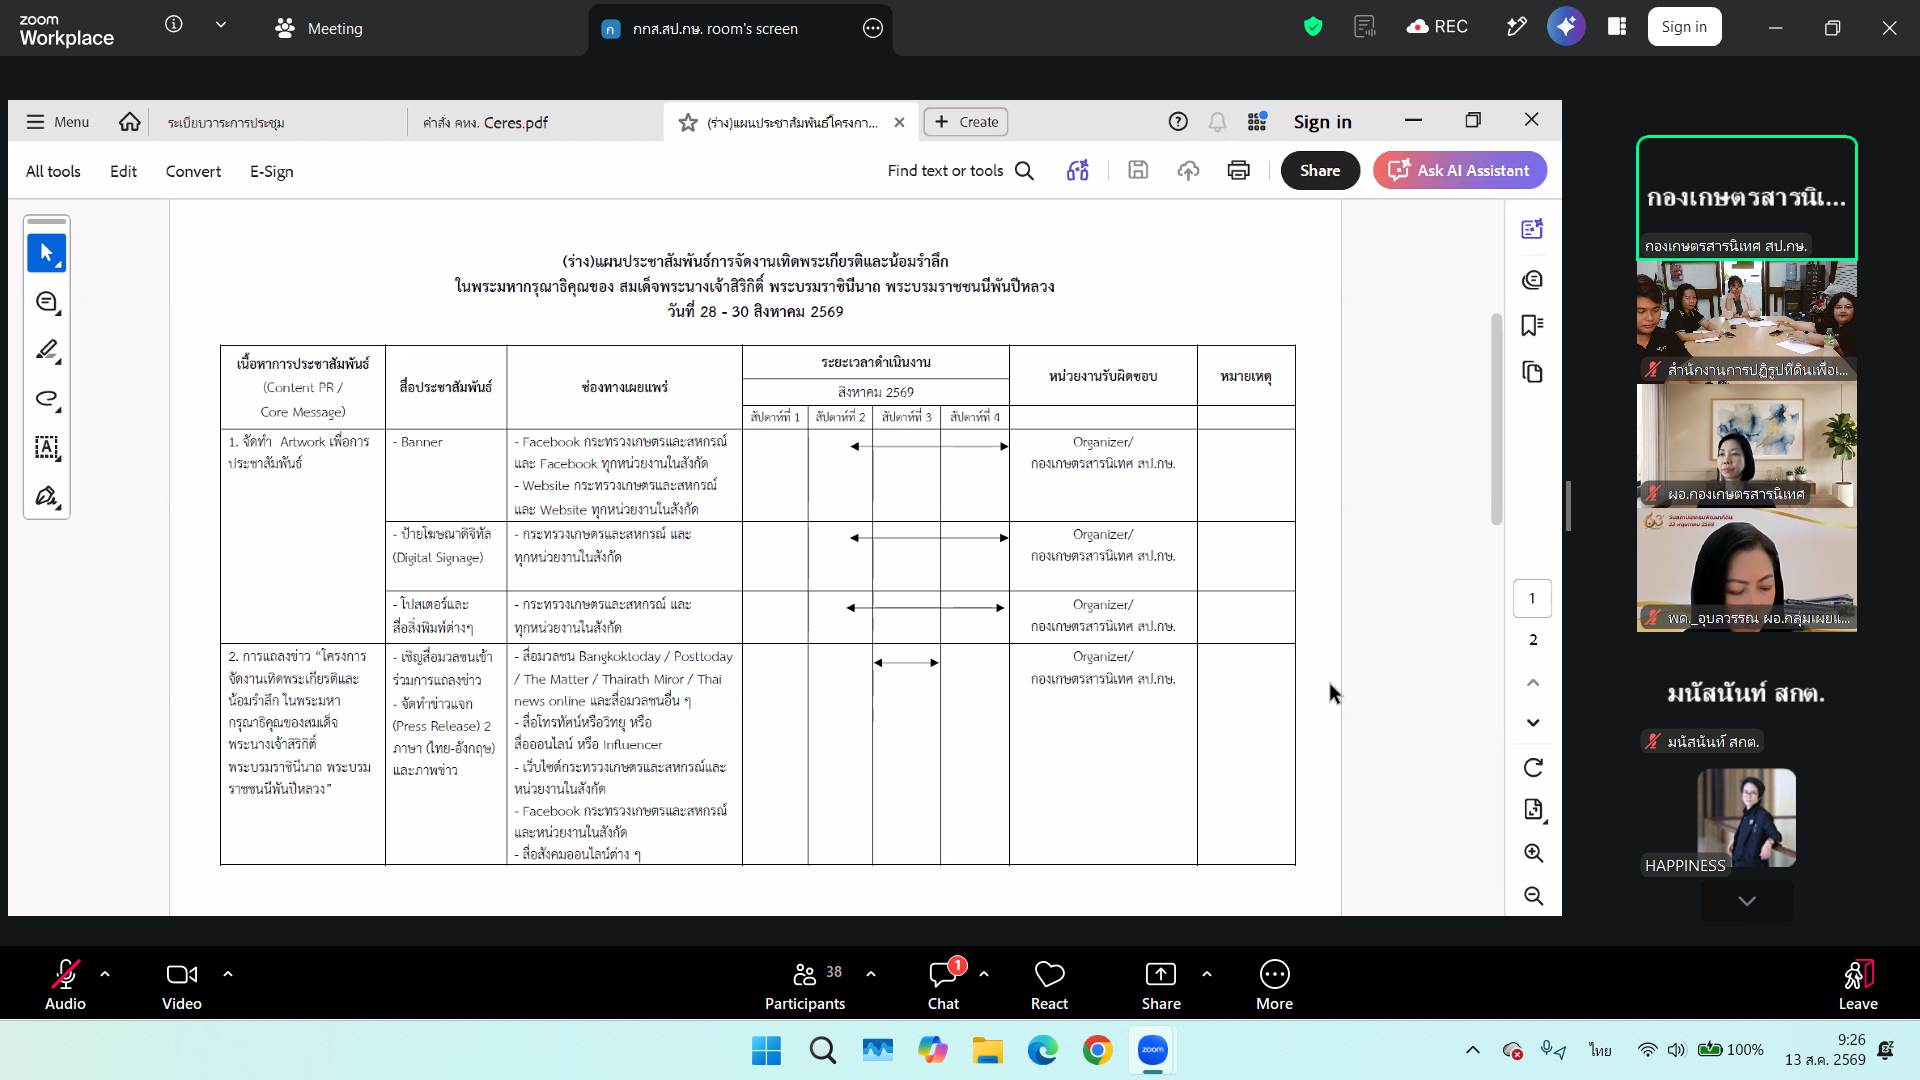1920x1080 pixels.
Task: Open the Zoom annotation pen icon
Action: 1517,27
